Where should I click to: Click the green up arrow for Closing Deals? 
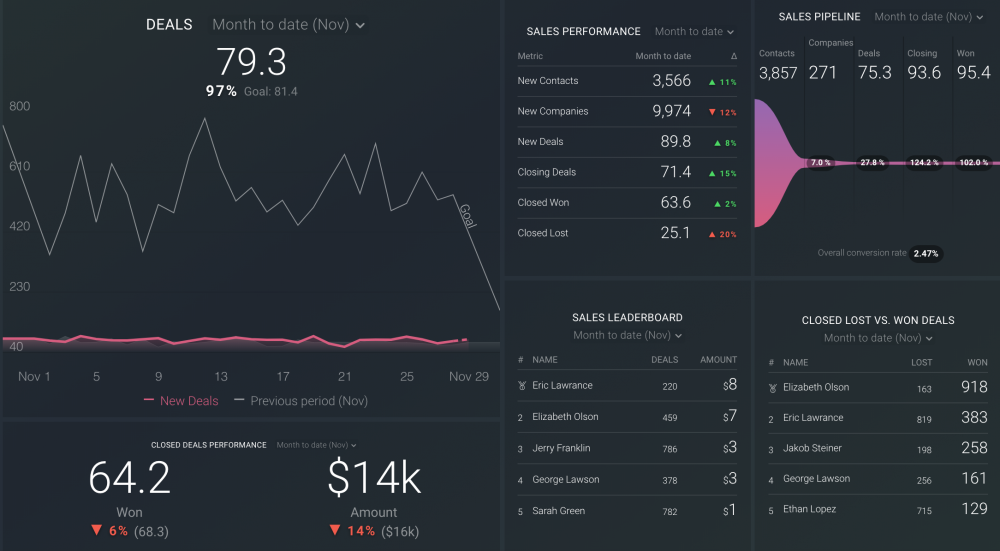pos(711,173)
